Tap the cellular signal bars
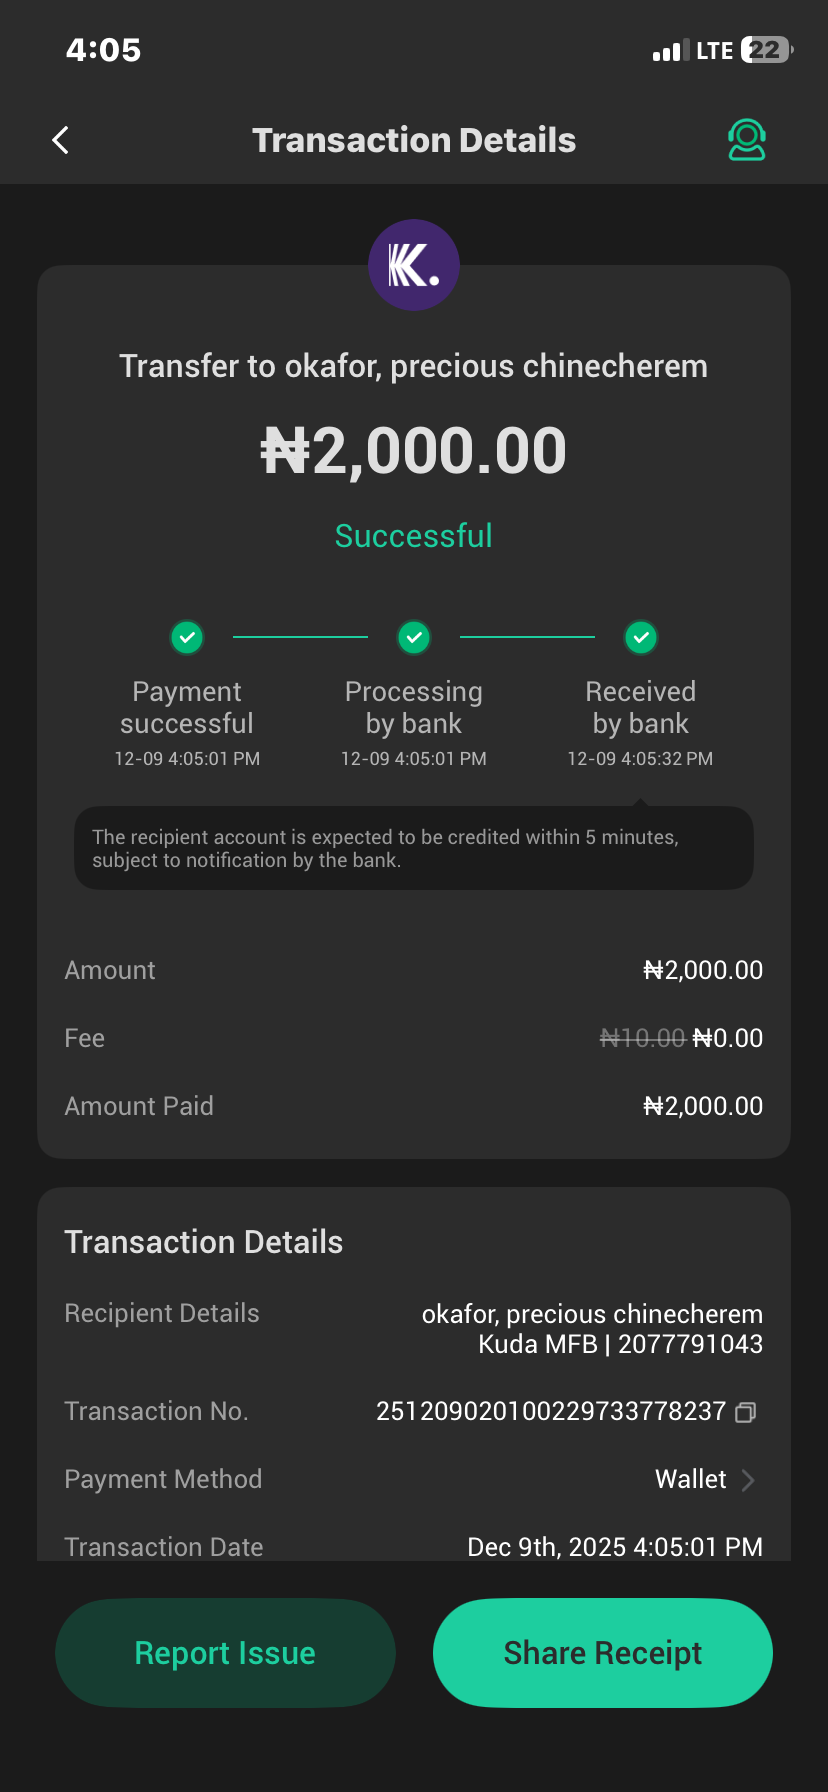The image size is (828, 1792). [666, 51]
